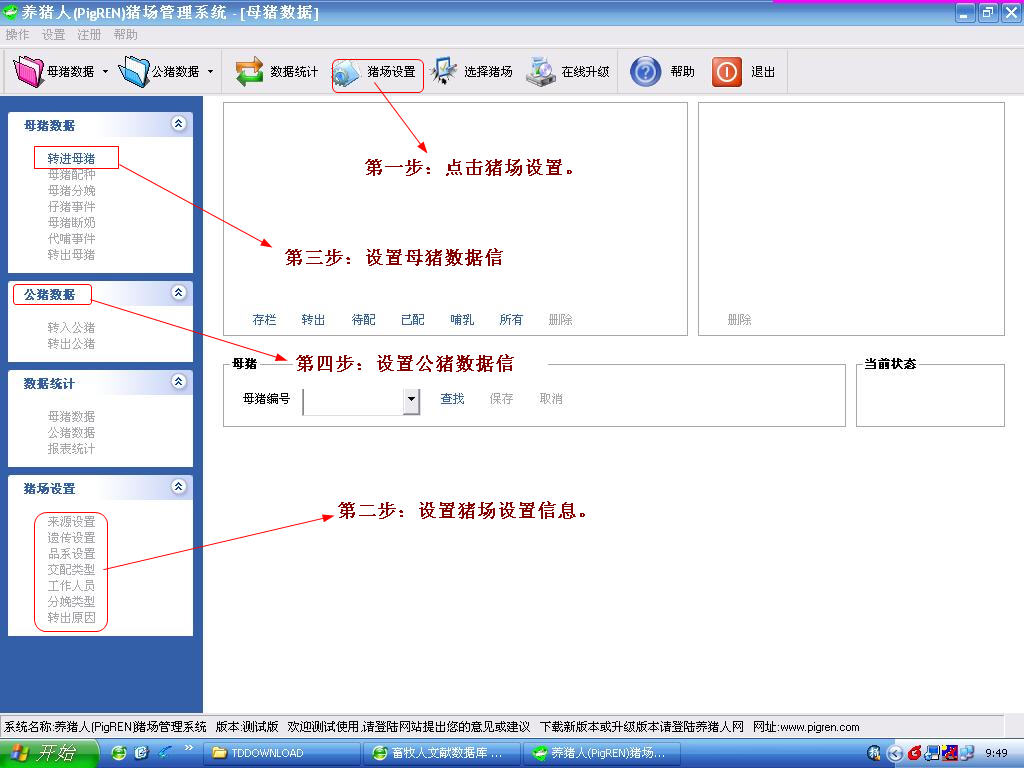The width and height of the screenshot is (1024, 768).
Task: Switch to the 待配 filter tab
Action: tap(363, 320)
